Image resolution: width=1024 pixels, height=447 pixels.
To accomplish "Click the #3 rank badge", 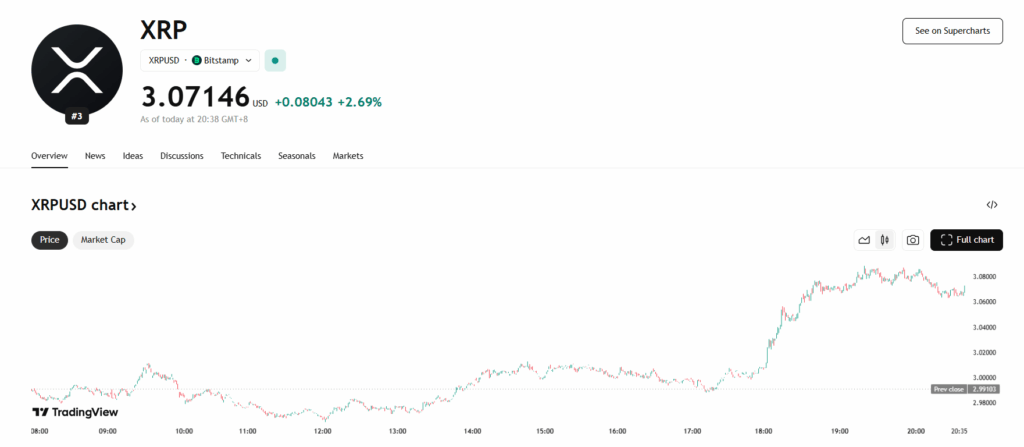I will coord(77,116).
